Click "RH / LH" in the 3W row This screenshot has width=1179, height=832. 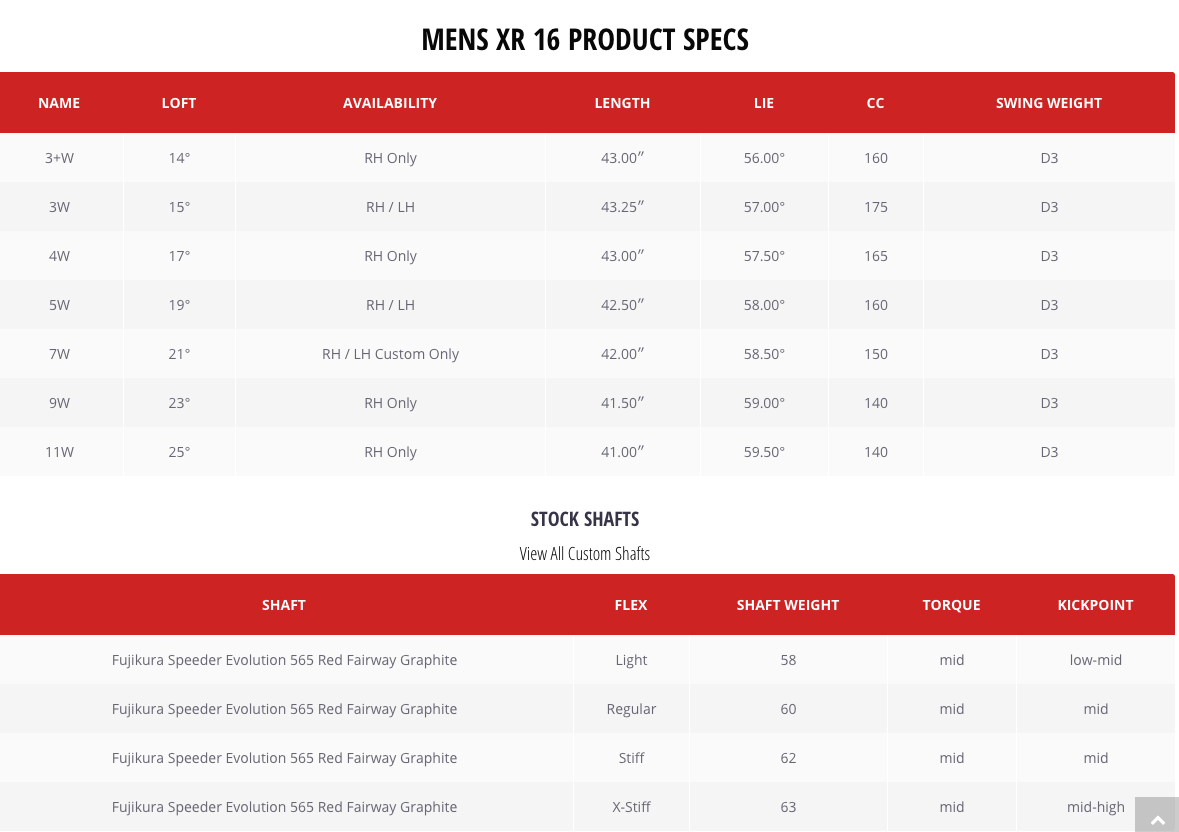coord(390,207)
